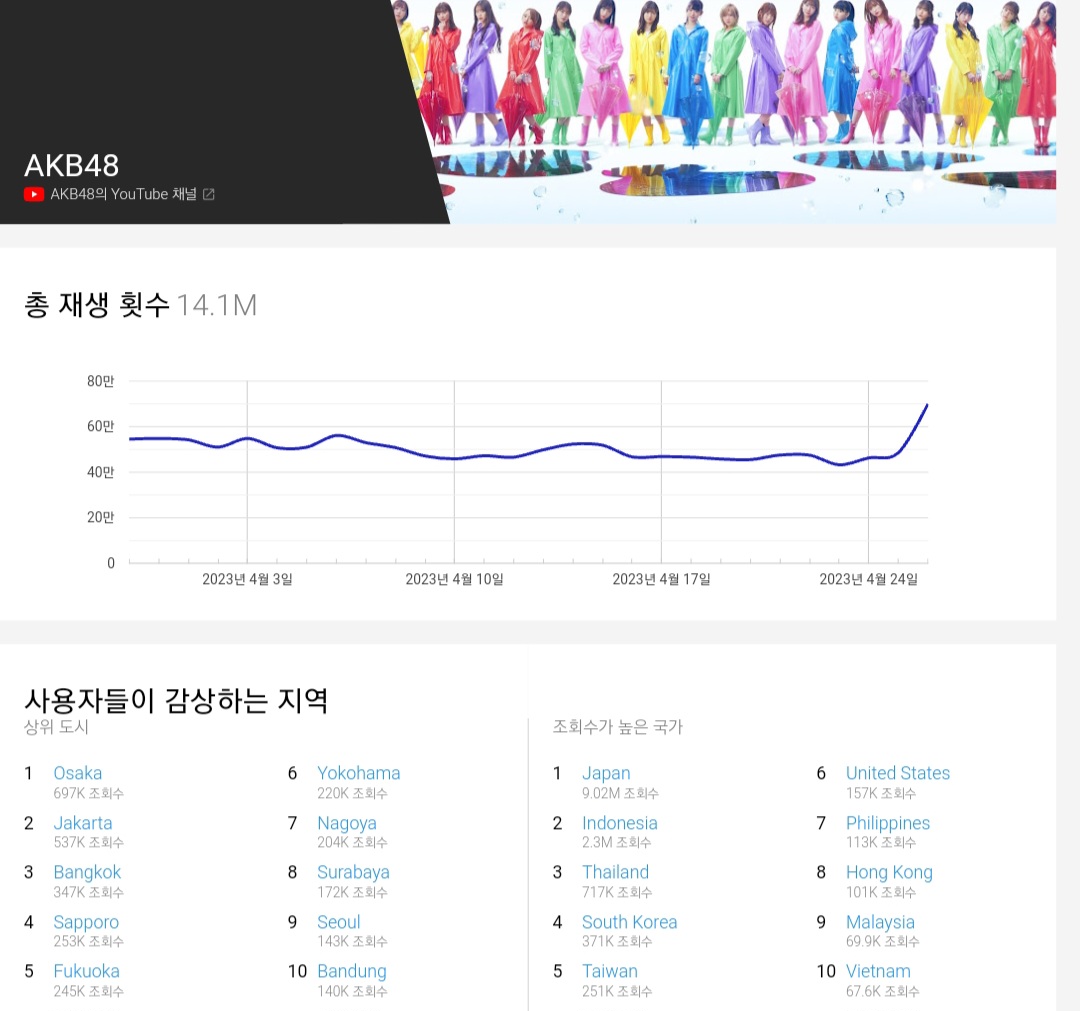
Task: Open the external link icon beside channel name
Action: coord(209,195)
